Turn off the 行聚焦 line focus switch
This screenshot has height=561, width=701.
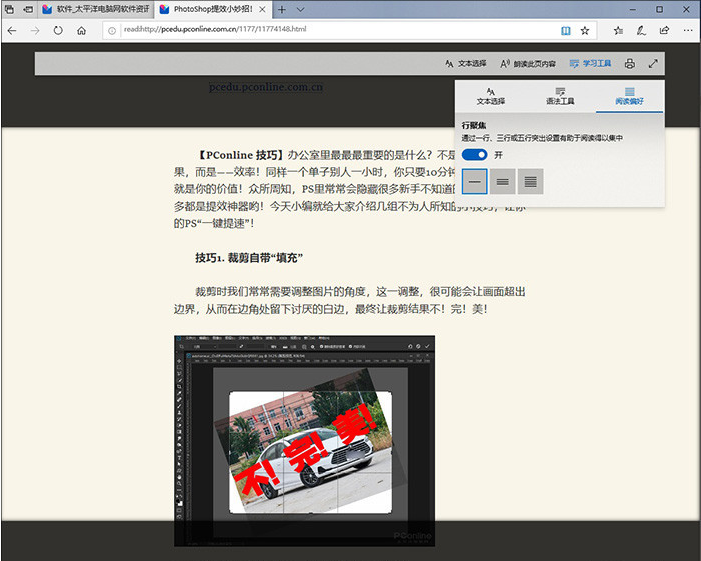pyautogui.click(x=475, y=155)
